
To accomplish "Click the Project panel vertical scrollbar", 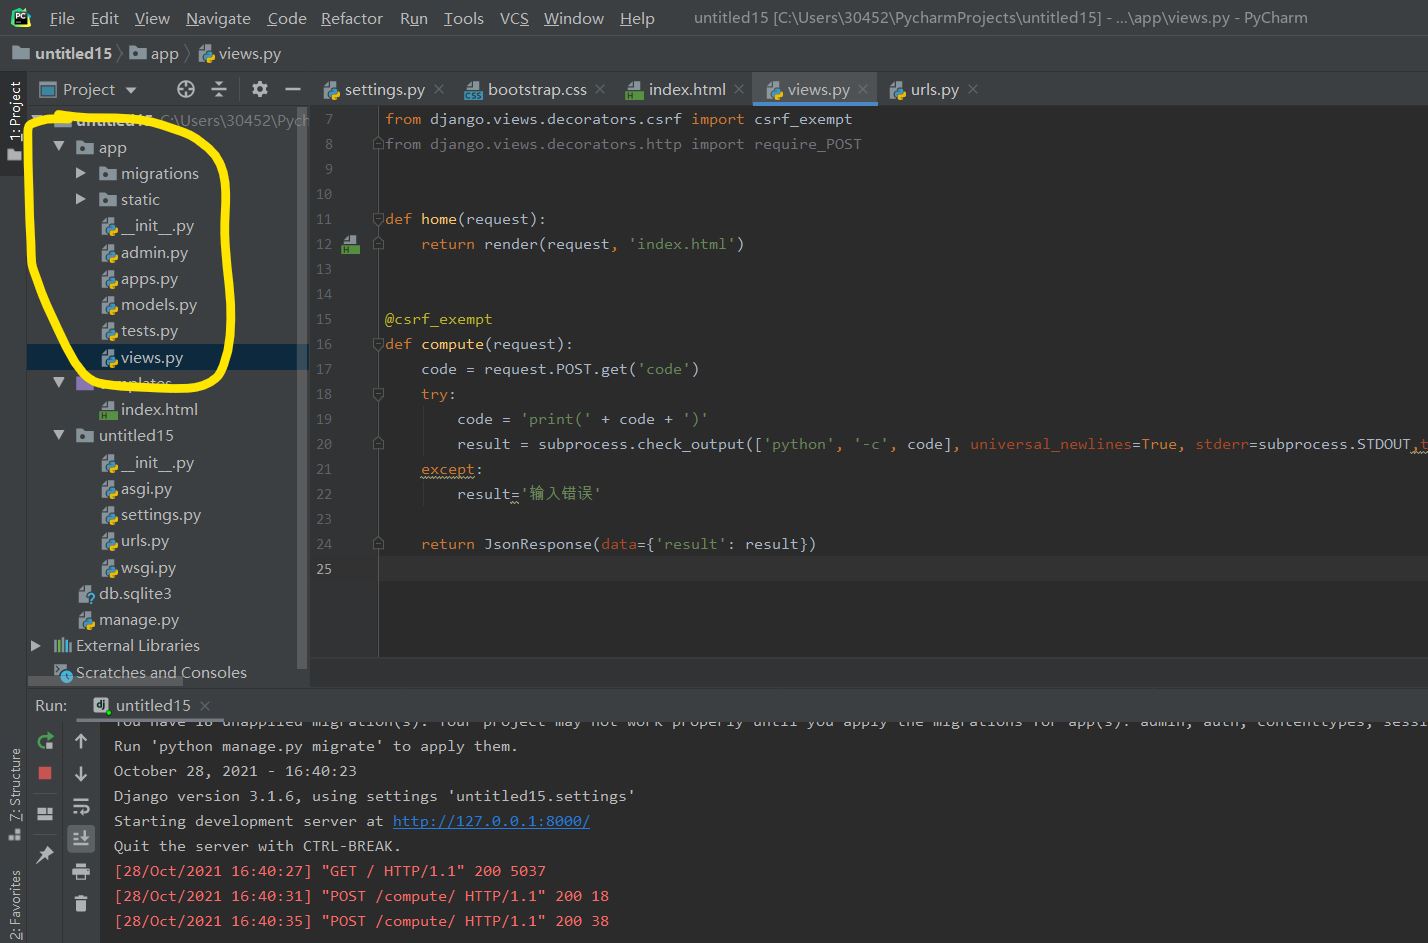I will (x=302, y=400).
